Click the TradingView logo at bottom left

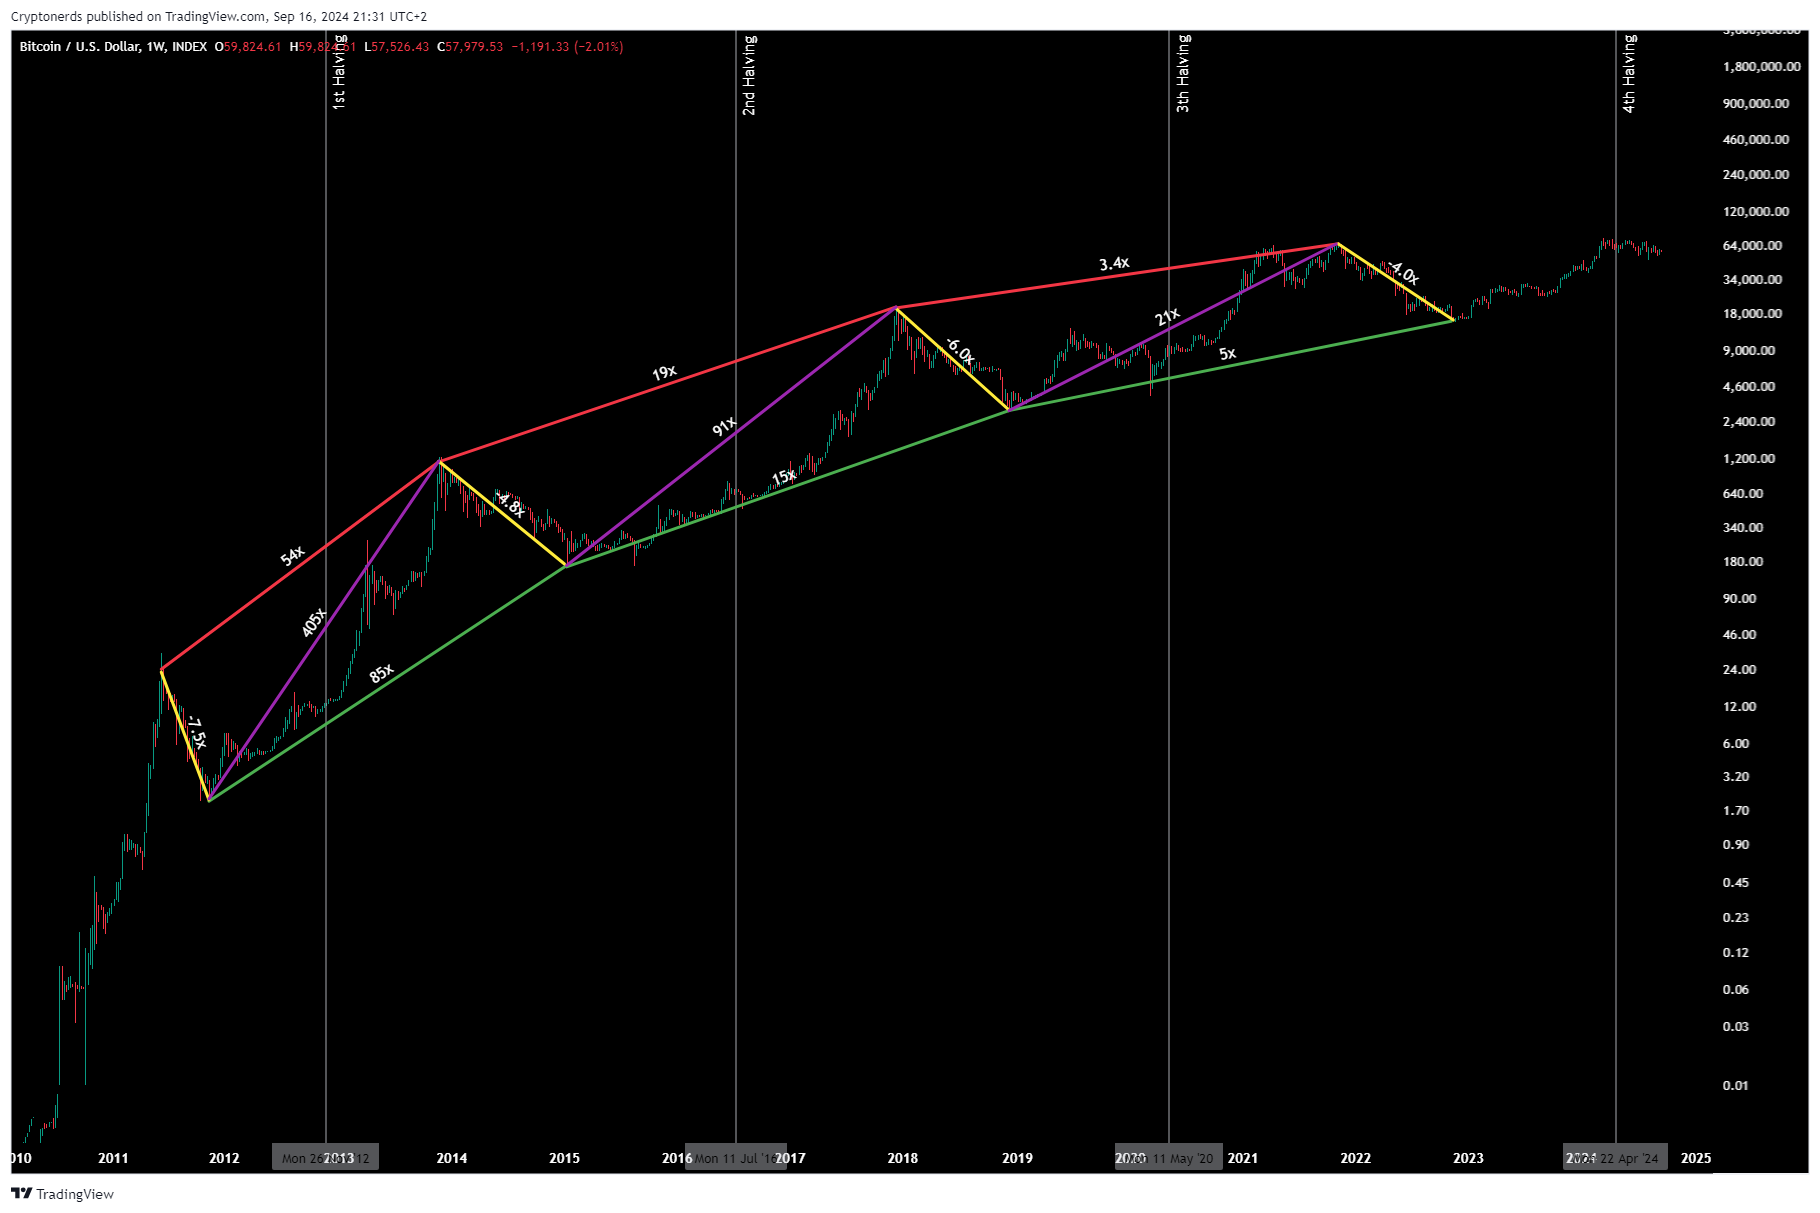(x=62, y=1194)
